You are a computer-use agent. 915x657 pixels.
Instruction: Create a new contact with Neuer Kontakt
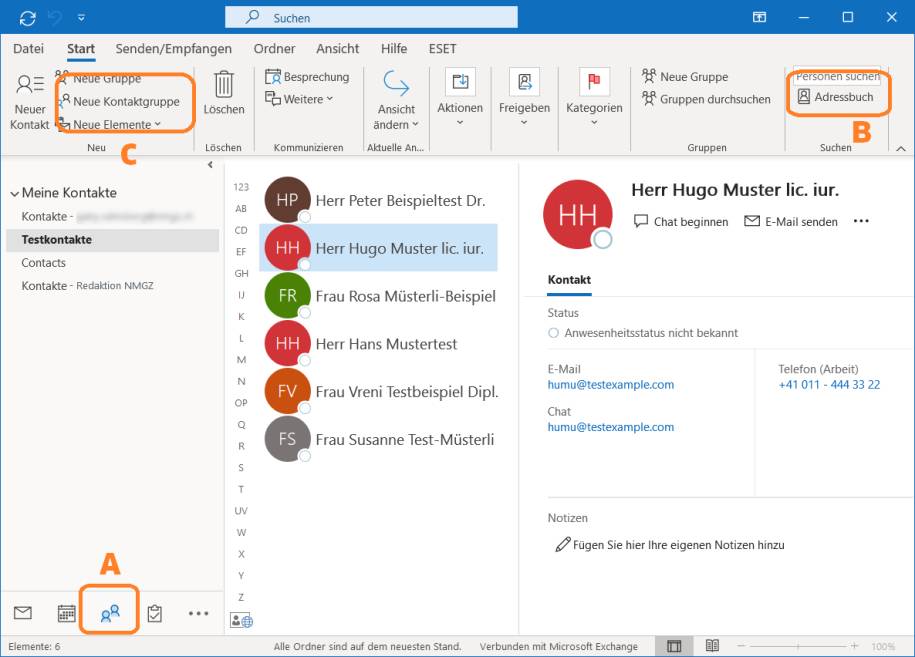(x=30, y=102)
